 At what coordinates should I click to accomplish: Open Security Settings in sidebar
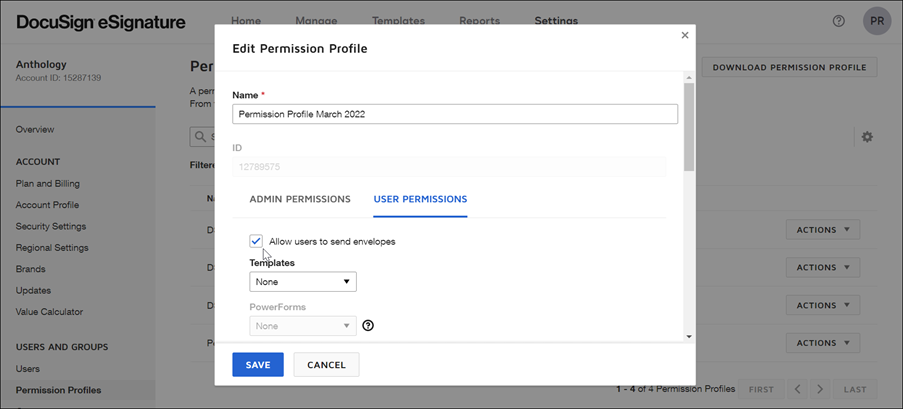pos(51,226)
